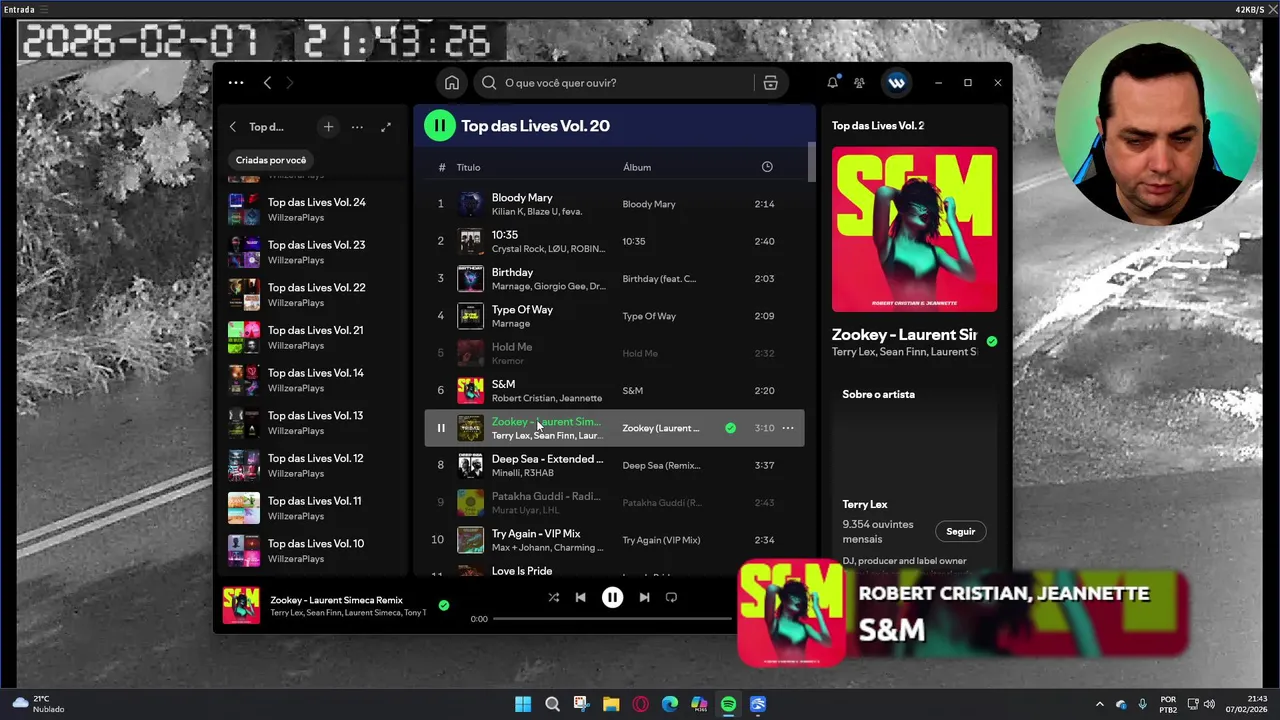Screen dimensions: 1280x720
Task: Click track list scrollbar
Action: click(x=811, y=160)
